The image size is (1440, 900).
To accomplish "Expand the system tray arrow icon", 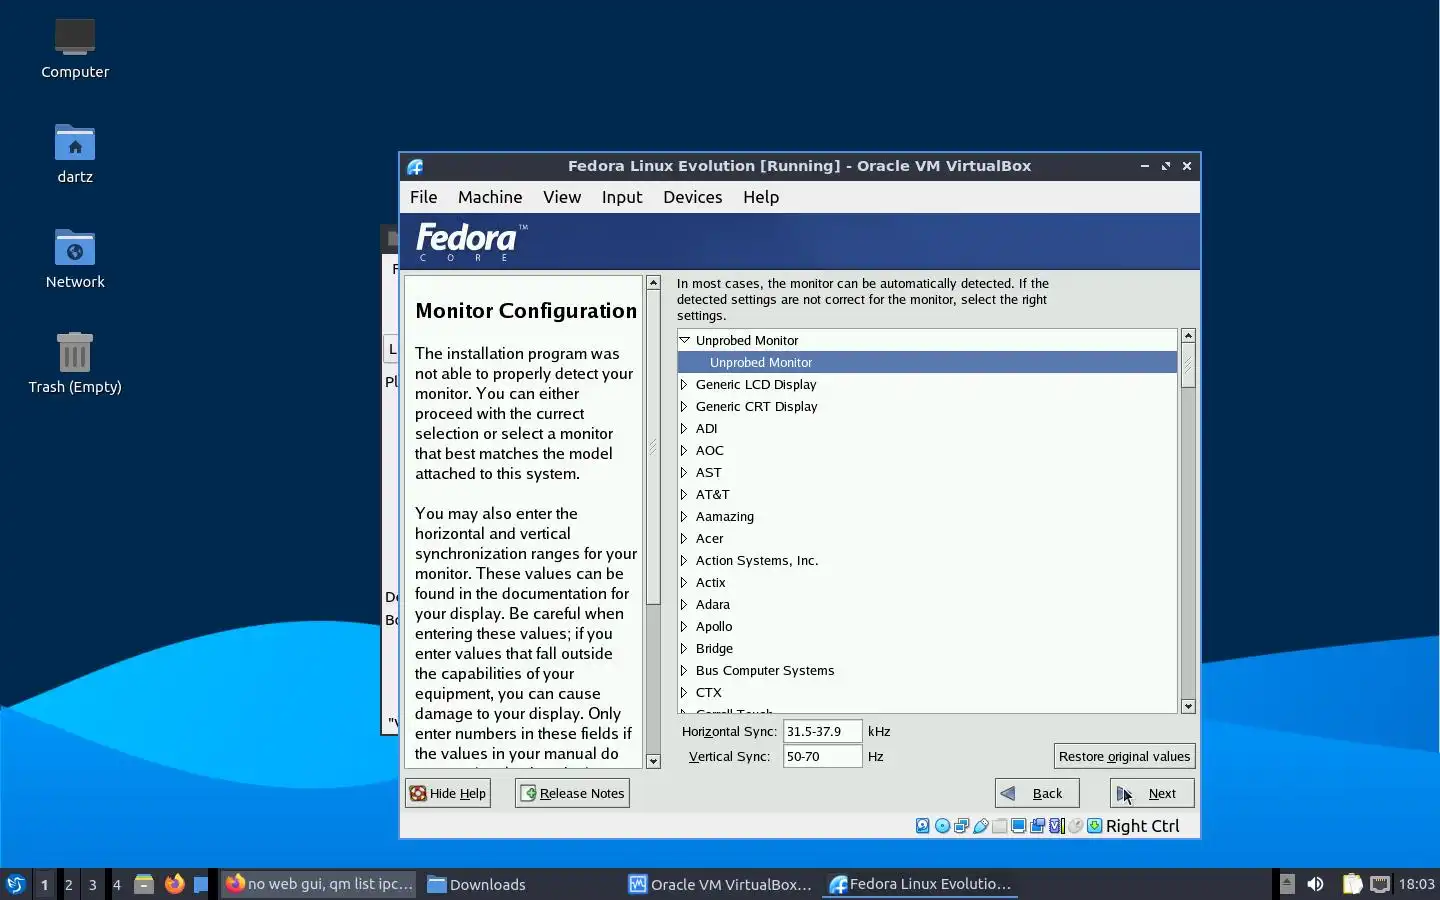I will [1287, 884].
